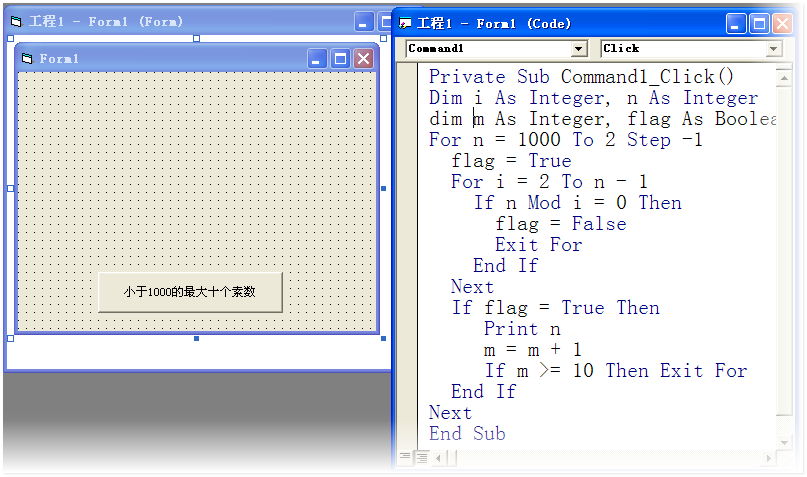Click the code window vertical scroll up arrow
The width and height of the screenshot is (807, 477).
[784, 78]
